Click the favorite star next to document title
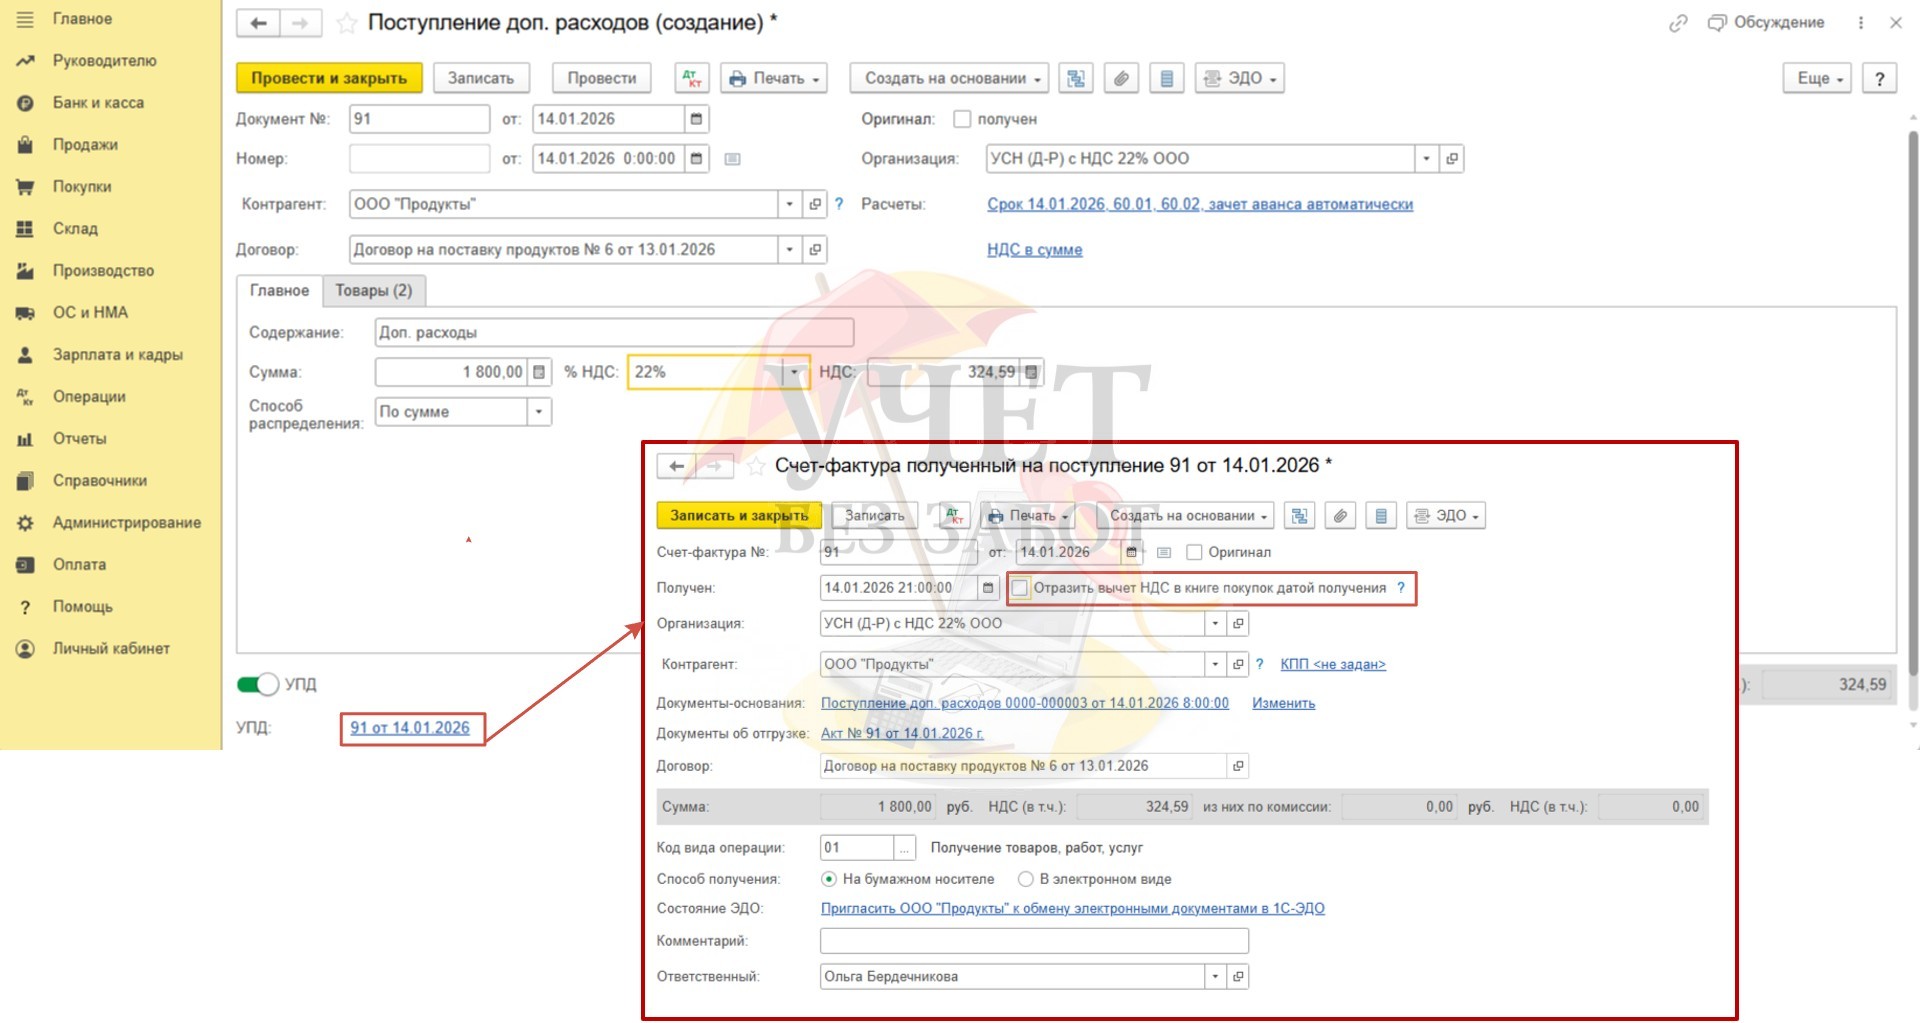Screen dimensions: 1920x1023 [x=346, y=23]
